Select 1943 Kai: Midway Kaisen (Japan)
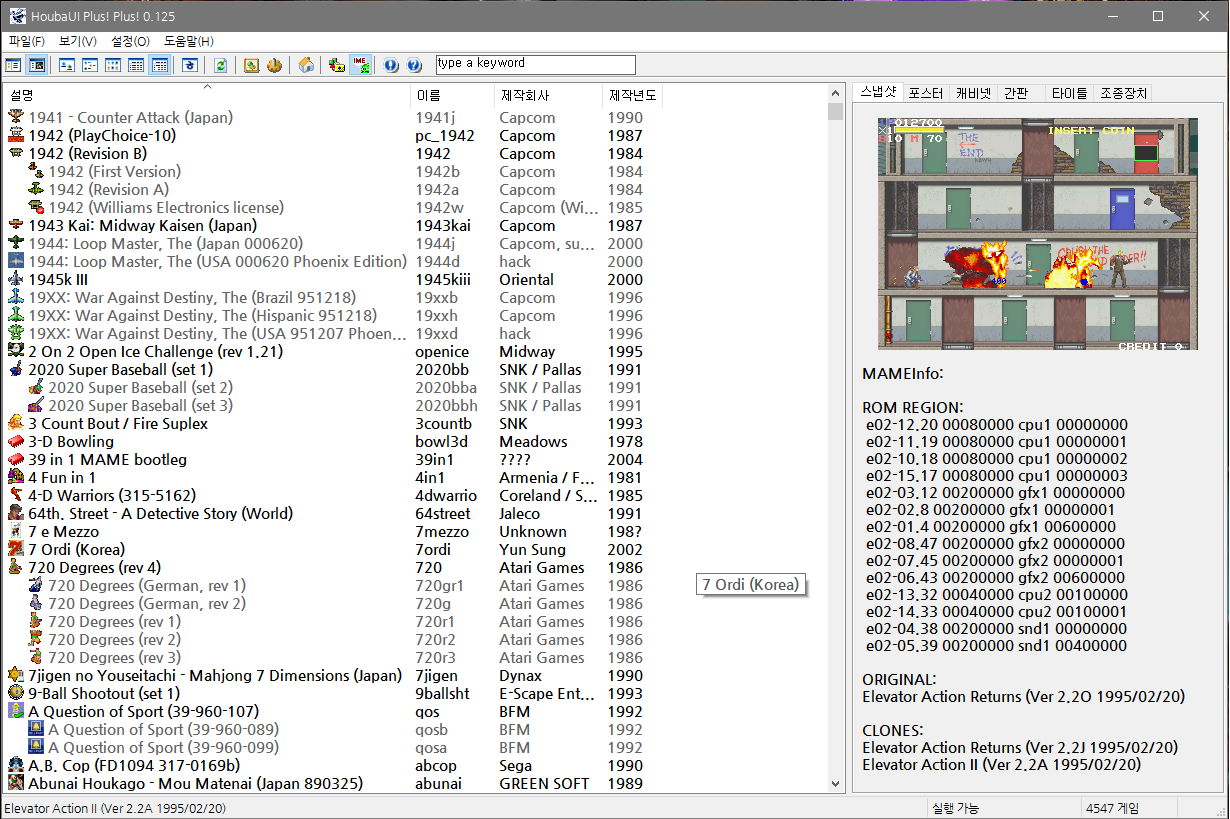1230x819 pixels. click(x=333, y=226)
